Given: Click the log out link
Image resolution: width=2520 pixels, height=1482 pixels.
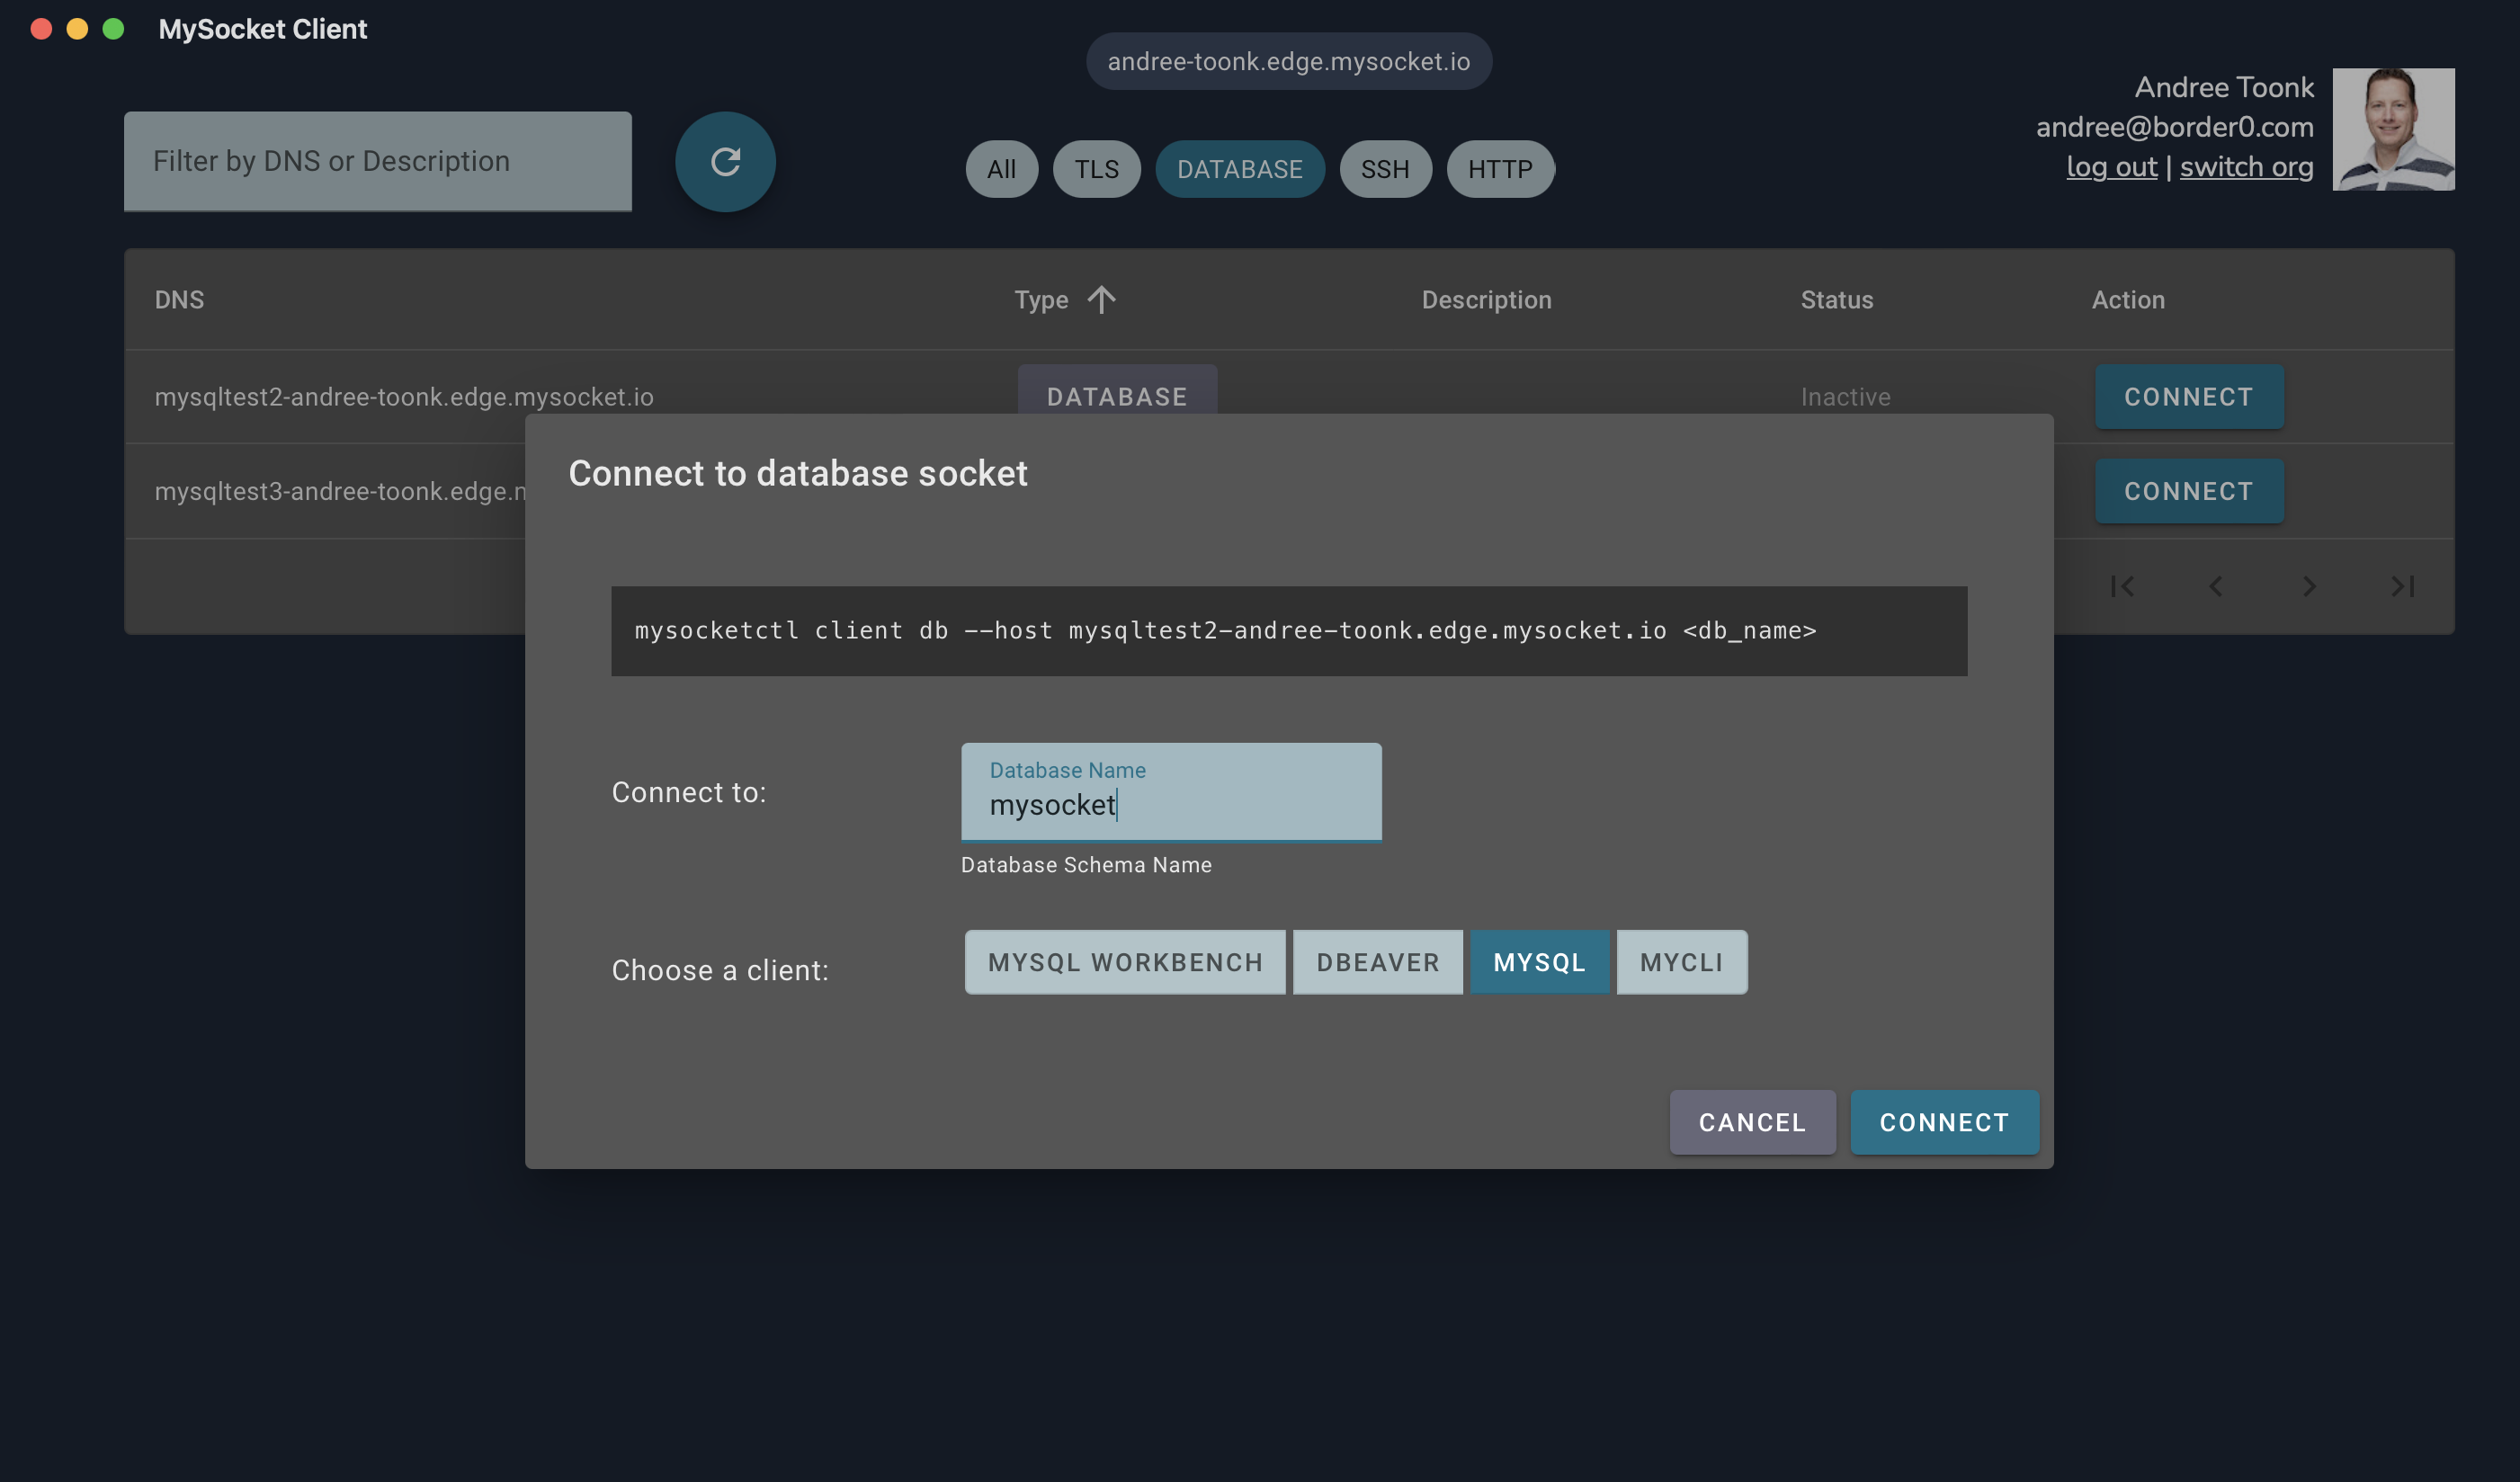Looking at the screenshot, I should (x=2111, y=167).
